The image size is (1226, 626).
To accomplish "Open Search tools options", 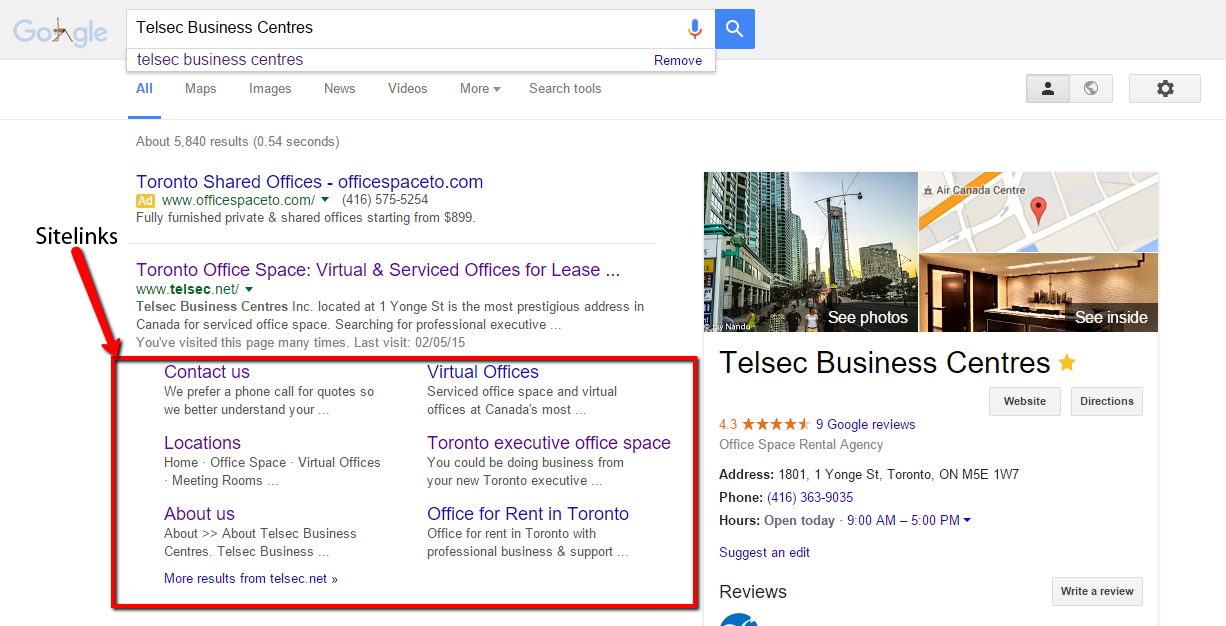I will (x=565, y=88).
